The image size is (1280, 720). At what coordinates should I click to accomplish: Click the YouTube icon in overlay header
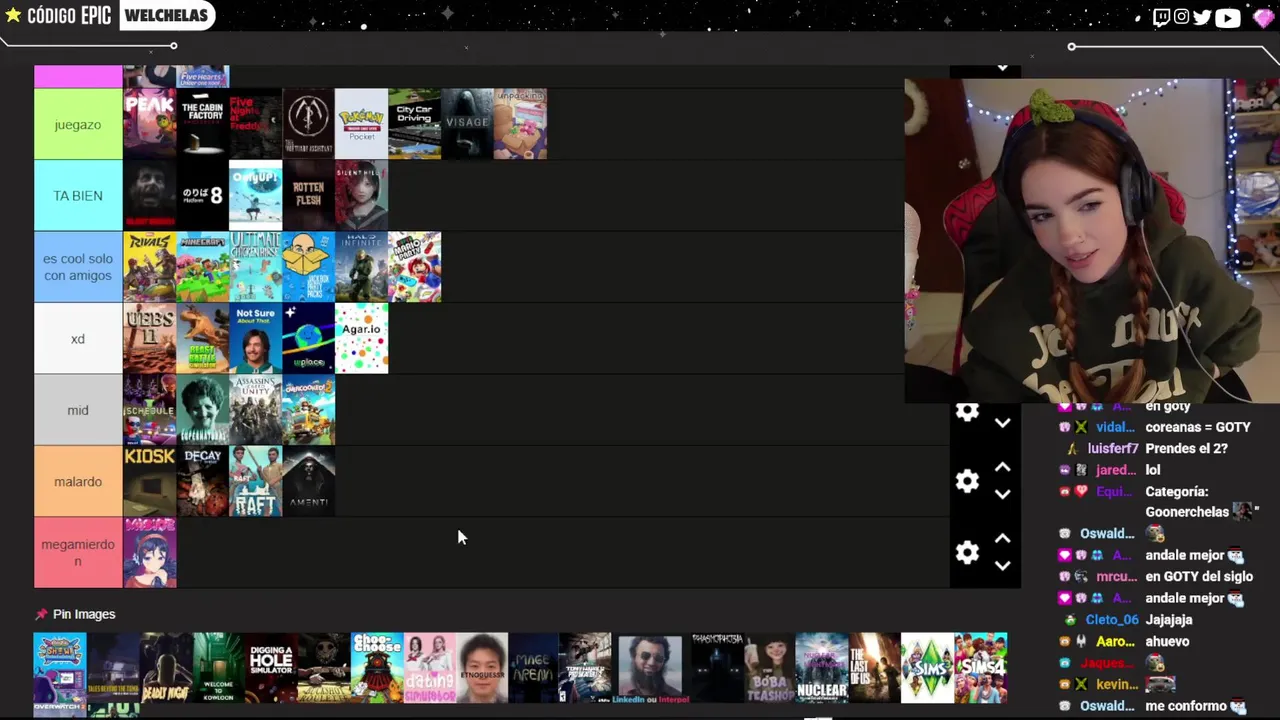(1228, 17)
